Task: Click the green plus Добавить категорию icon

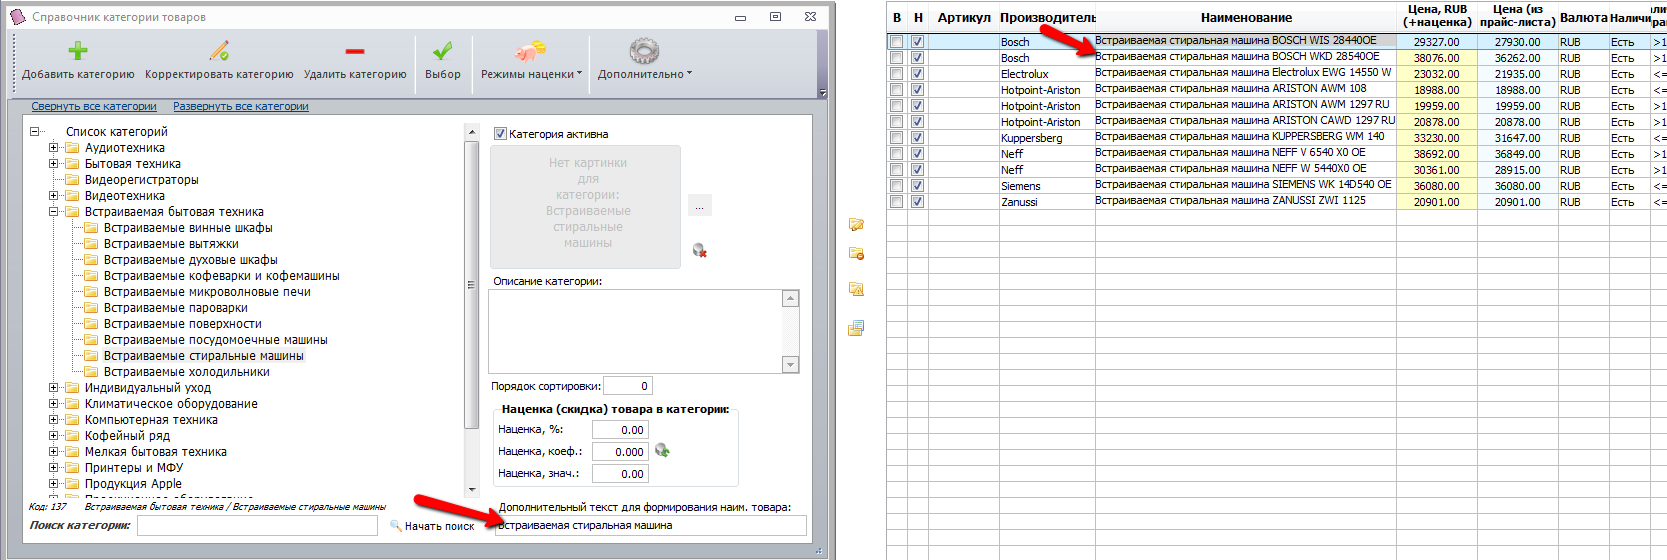Action: (78, 51)
